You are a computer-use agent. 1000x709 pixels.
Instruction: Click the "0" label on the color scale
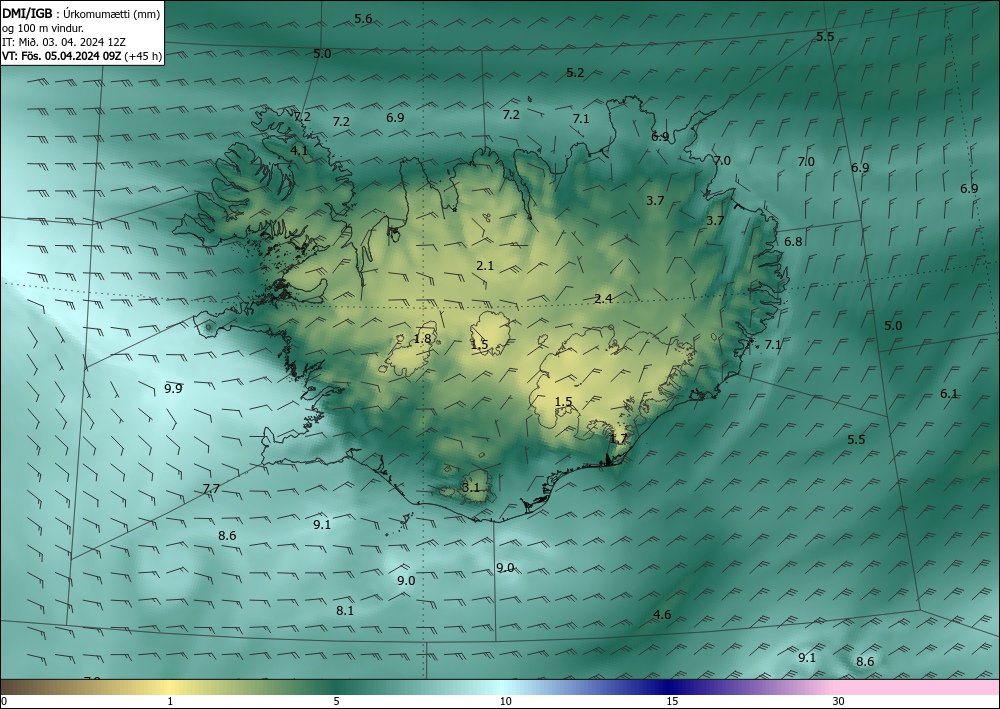[4, 701]
